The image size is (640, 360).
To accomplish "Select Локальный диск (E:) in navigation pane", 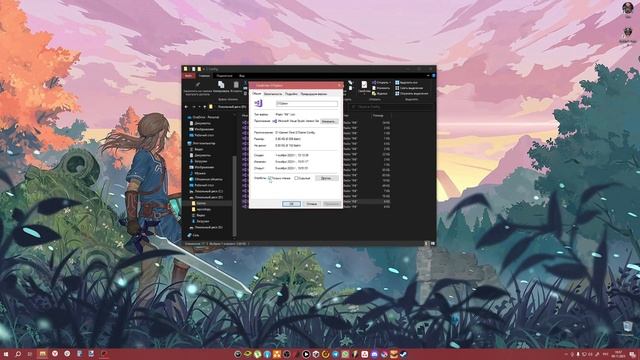I will [x=206, y=227].
